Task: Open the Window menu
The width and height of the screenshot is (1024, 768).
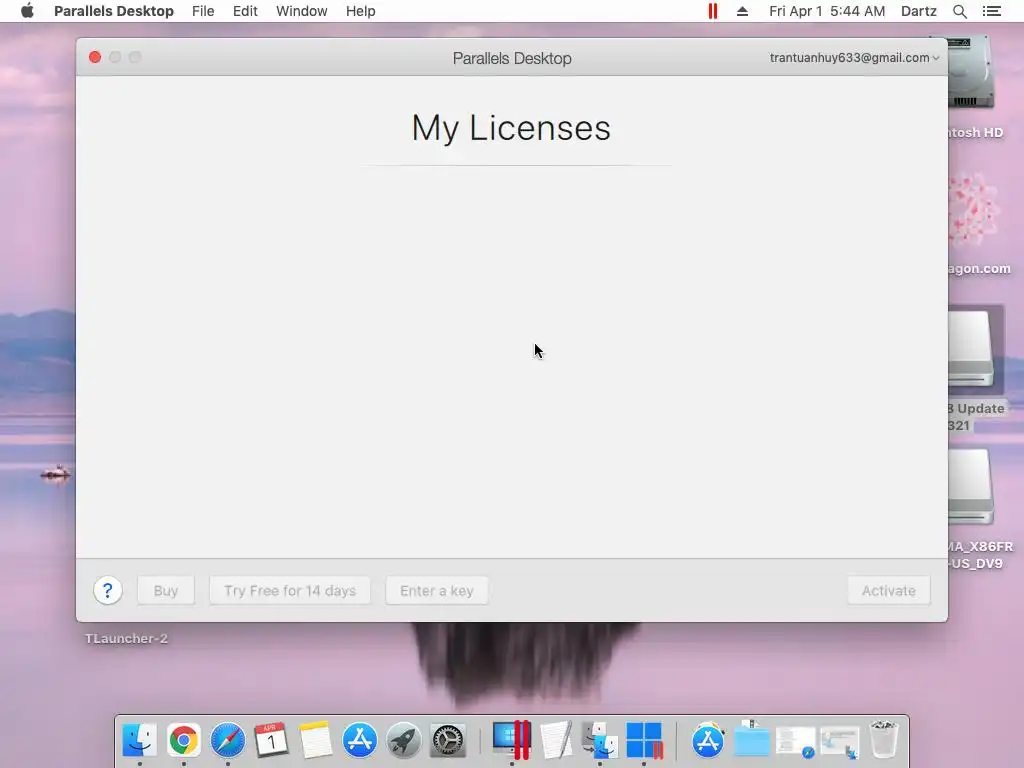Action: point(302,11)
